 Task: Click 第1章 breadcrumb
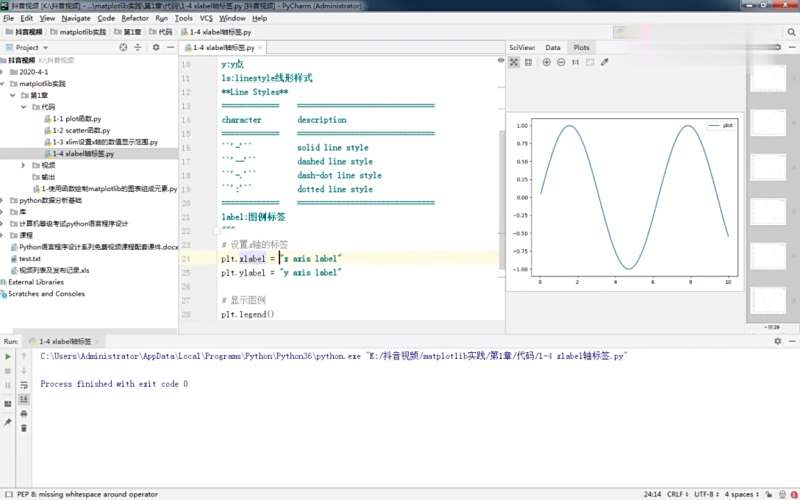pyautogui.click(x=128, y=32)
